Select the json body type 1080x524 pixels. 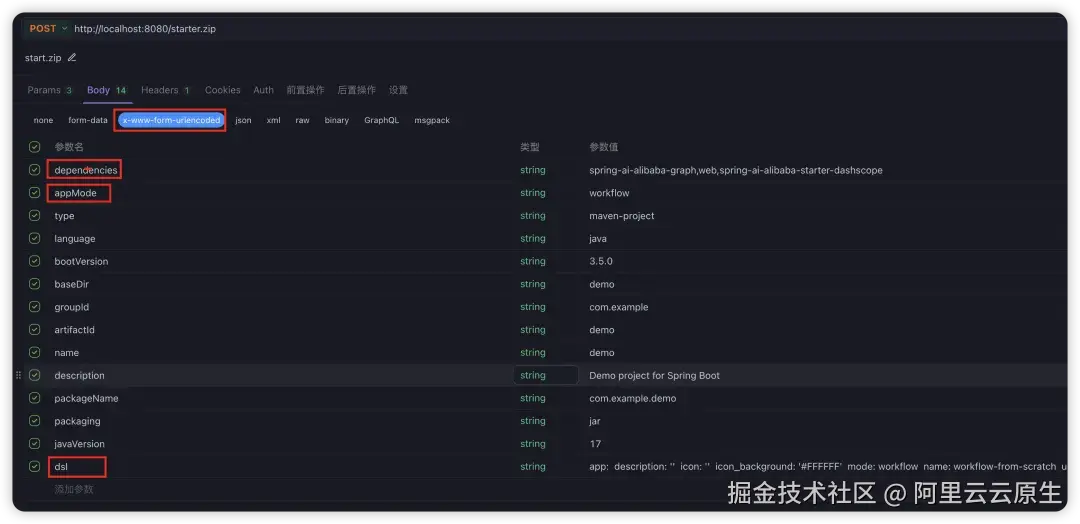(243, 120)
